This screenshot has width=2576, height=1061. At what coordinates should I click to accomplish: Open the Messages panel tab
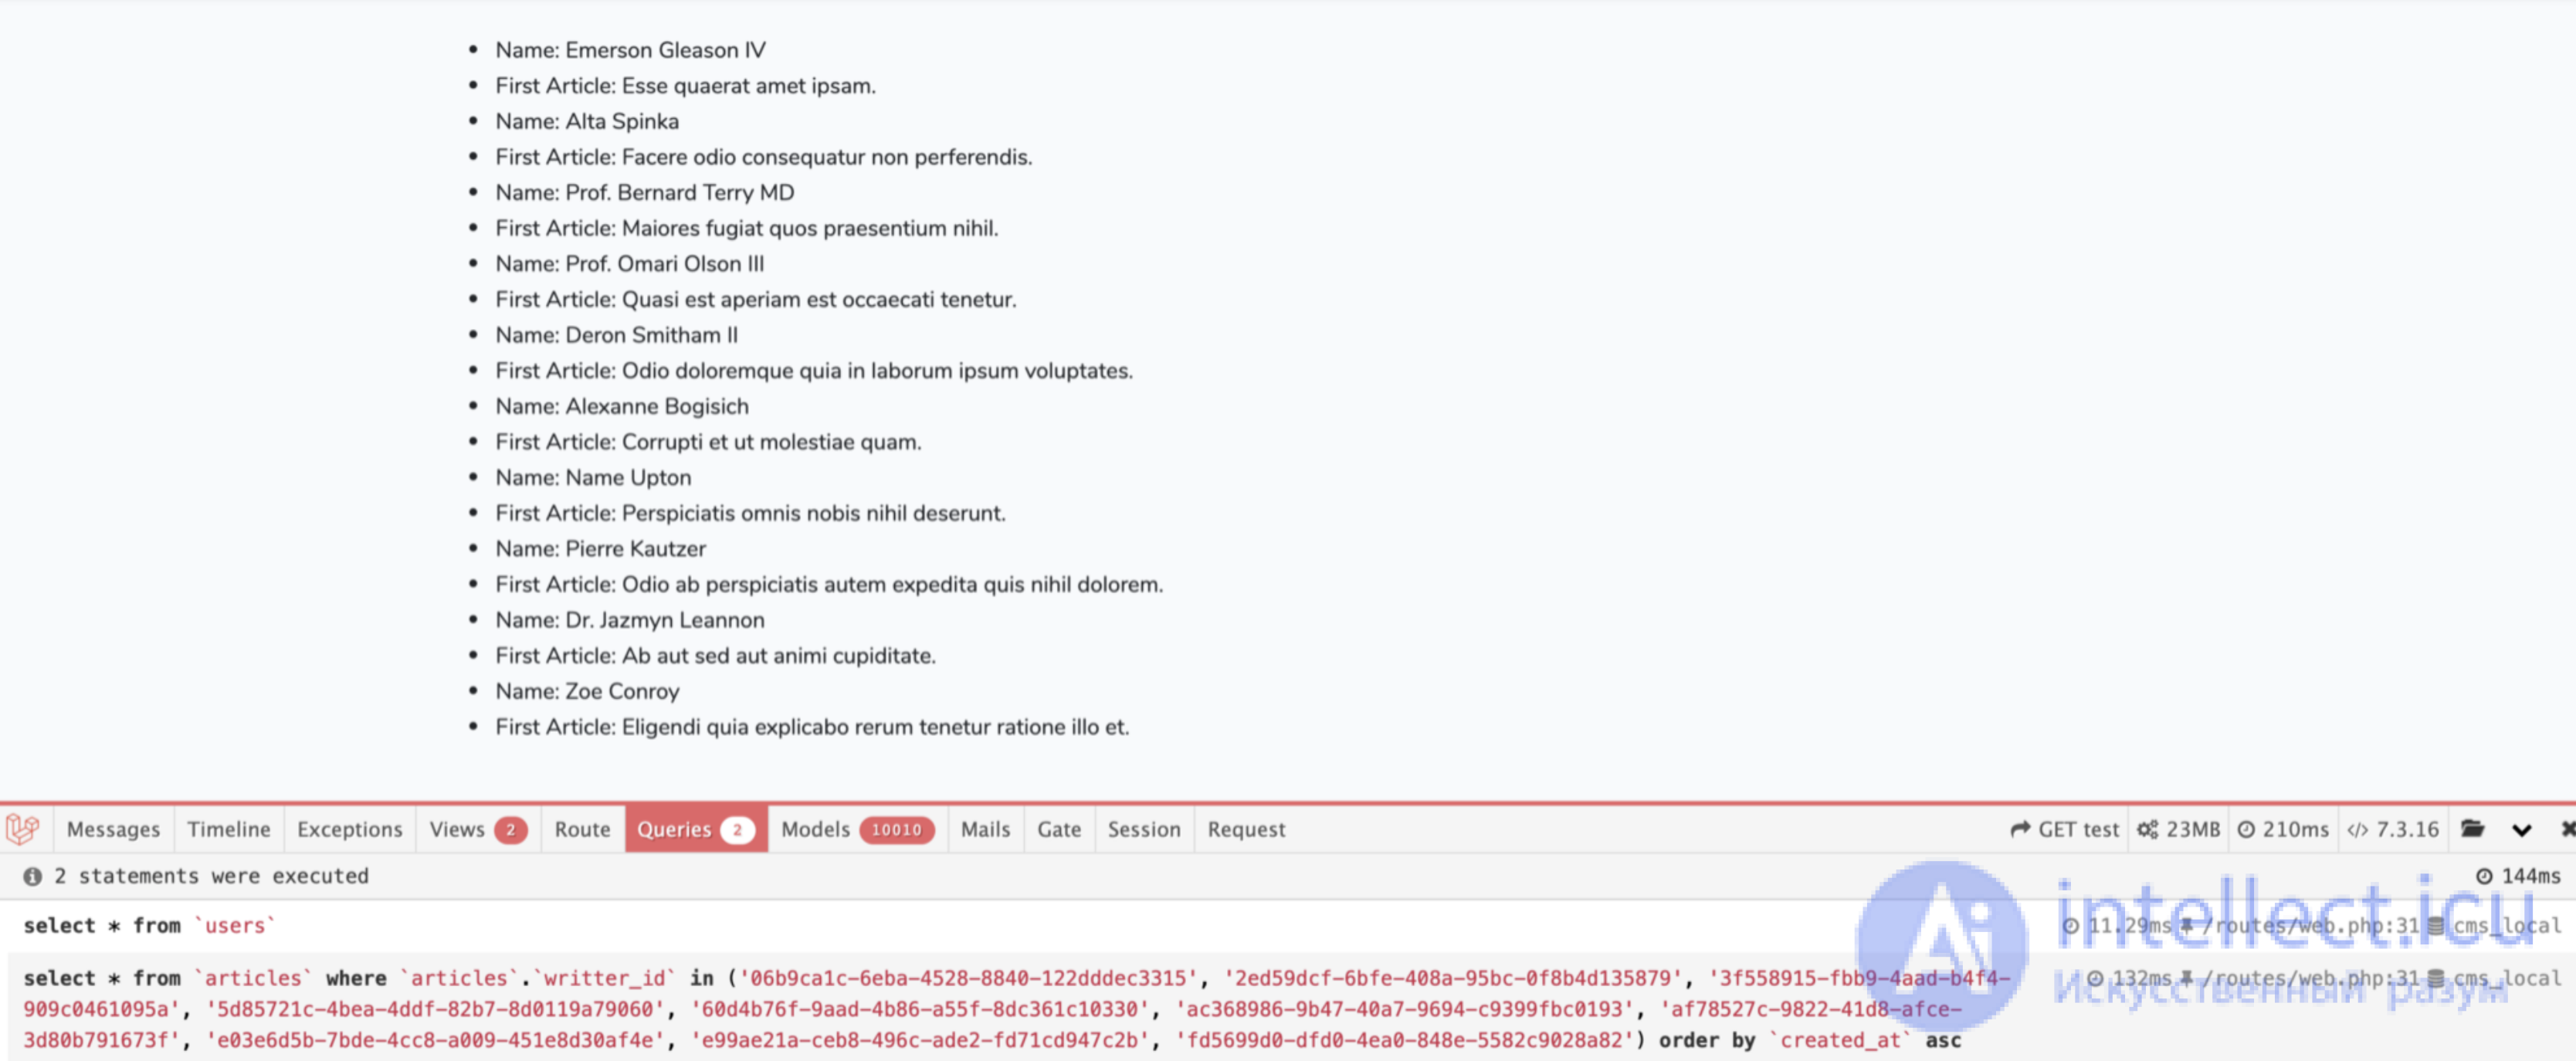(110, 828)
